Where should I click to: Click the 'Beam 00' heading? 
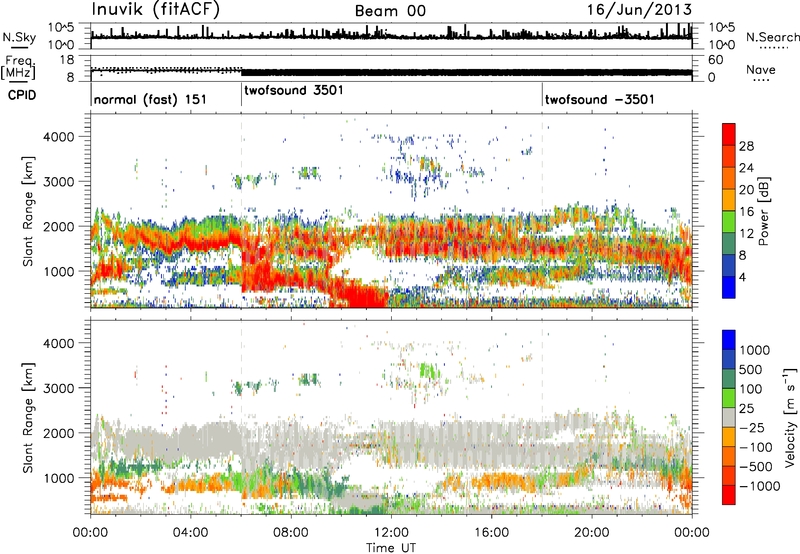pyautogui.click(x=390, y=11)
